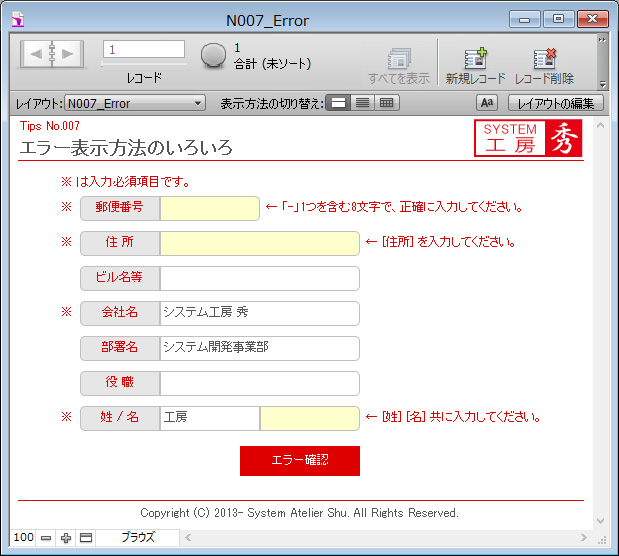Open toolbar options arrow at right edge

tap(602, 84)
